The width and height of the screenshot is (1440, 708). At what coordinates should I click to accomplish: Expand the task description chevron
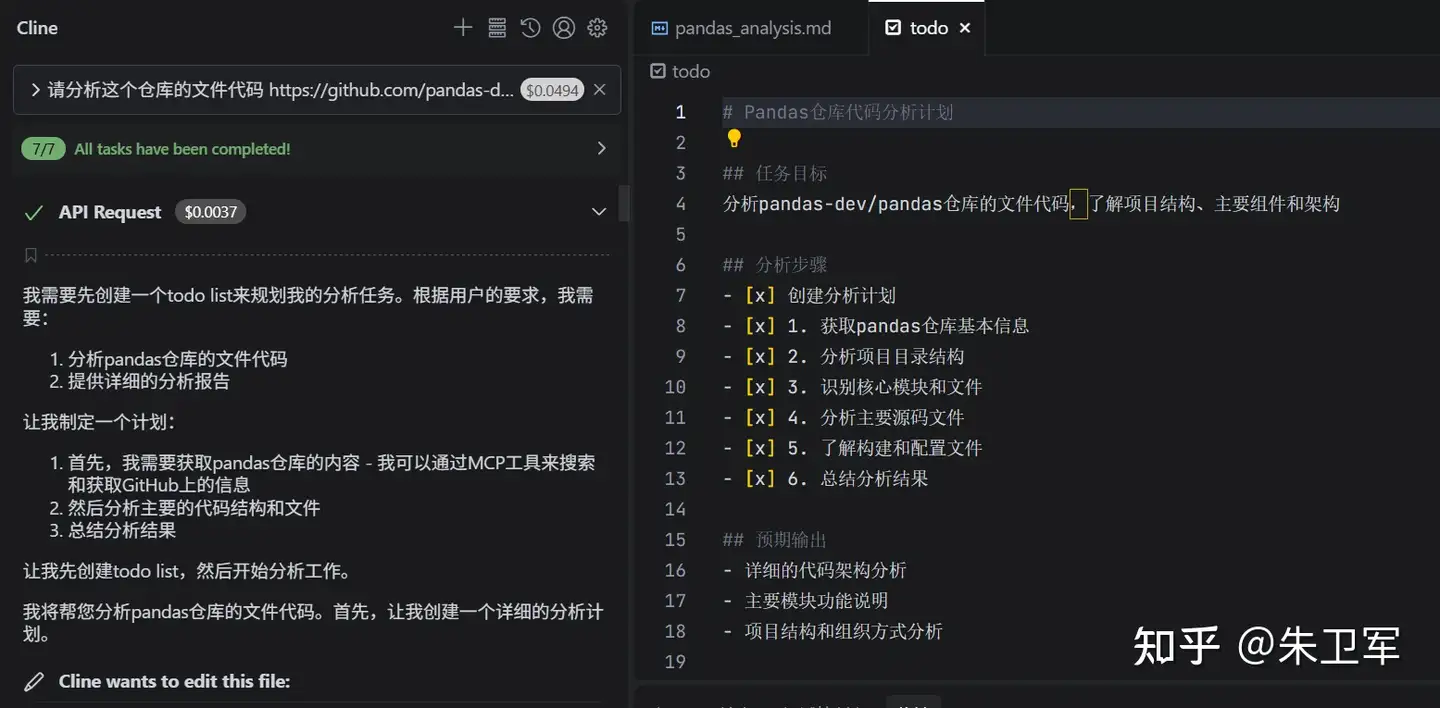click(35, 90)
